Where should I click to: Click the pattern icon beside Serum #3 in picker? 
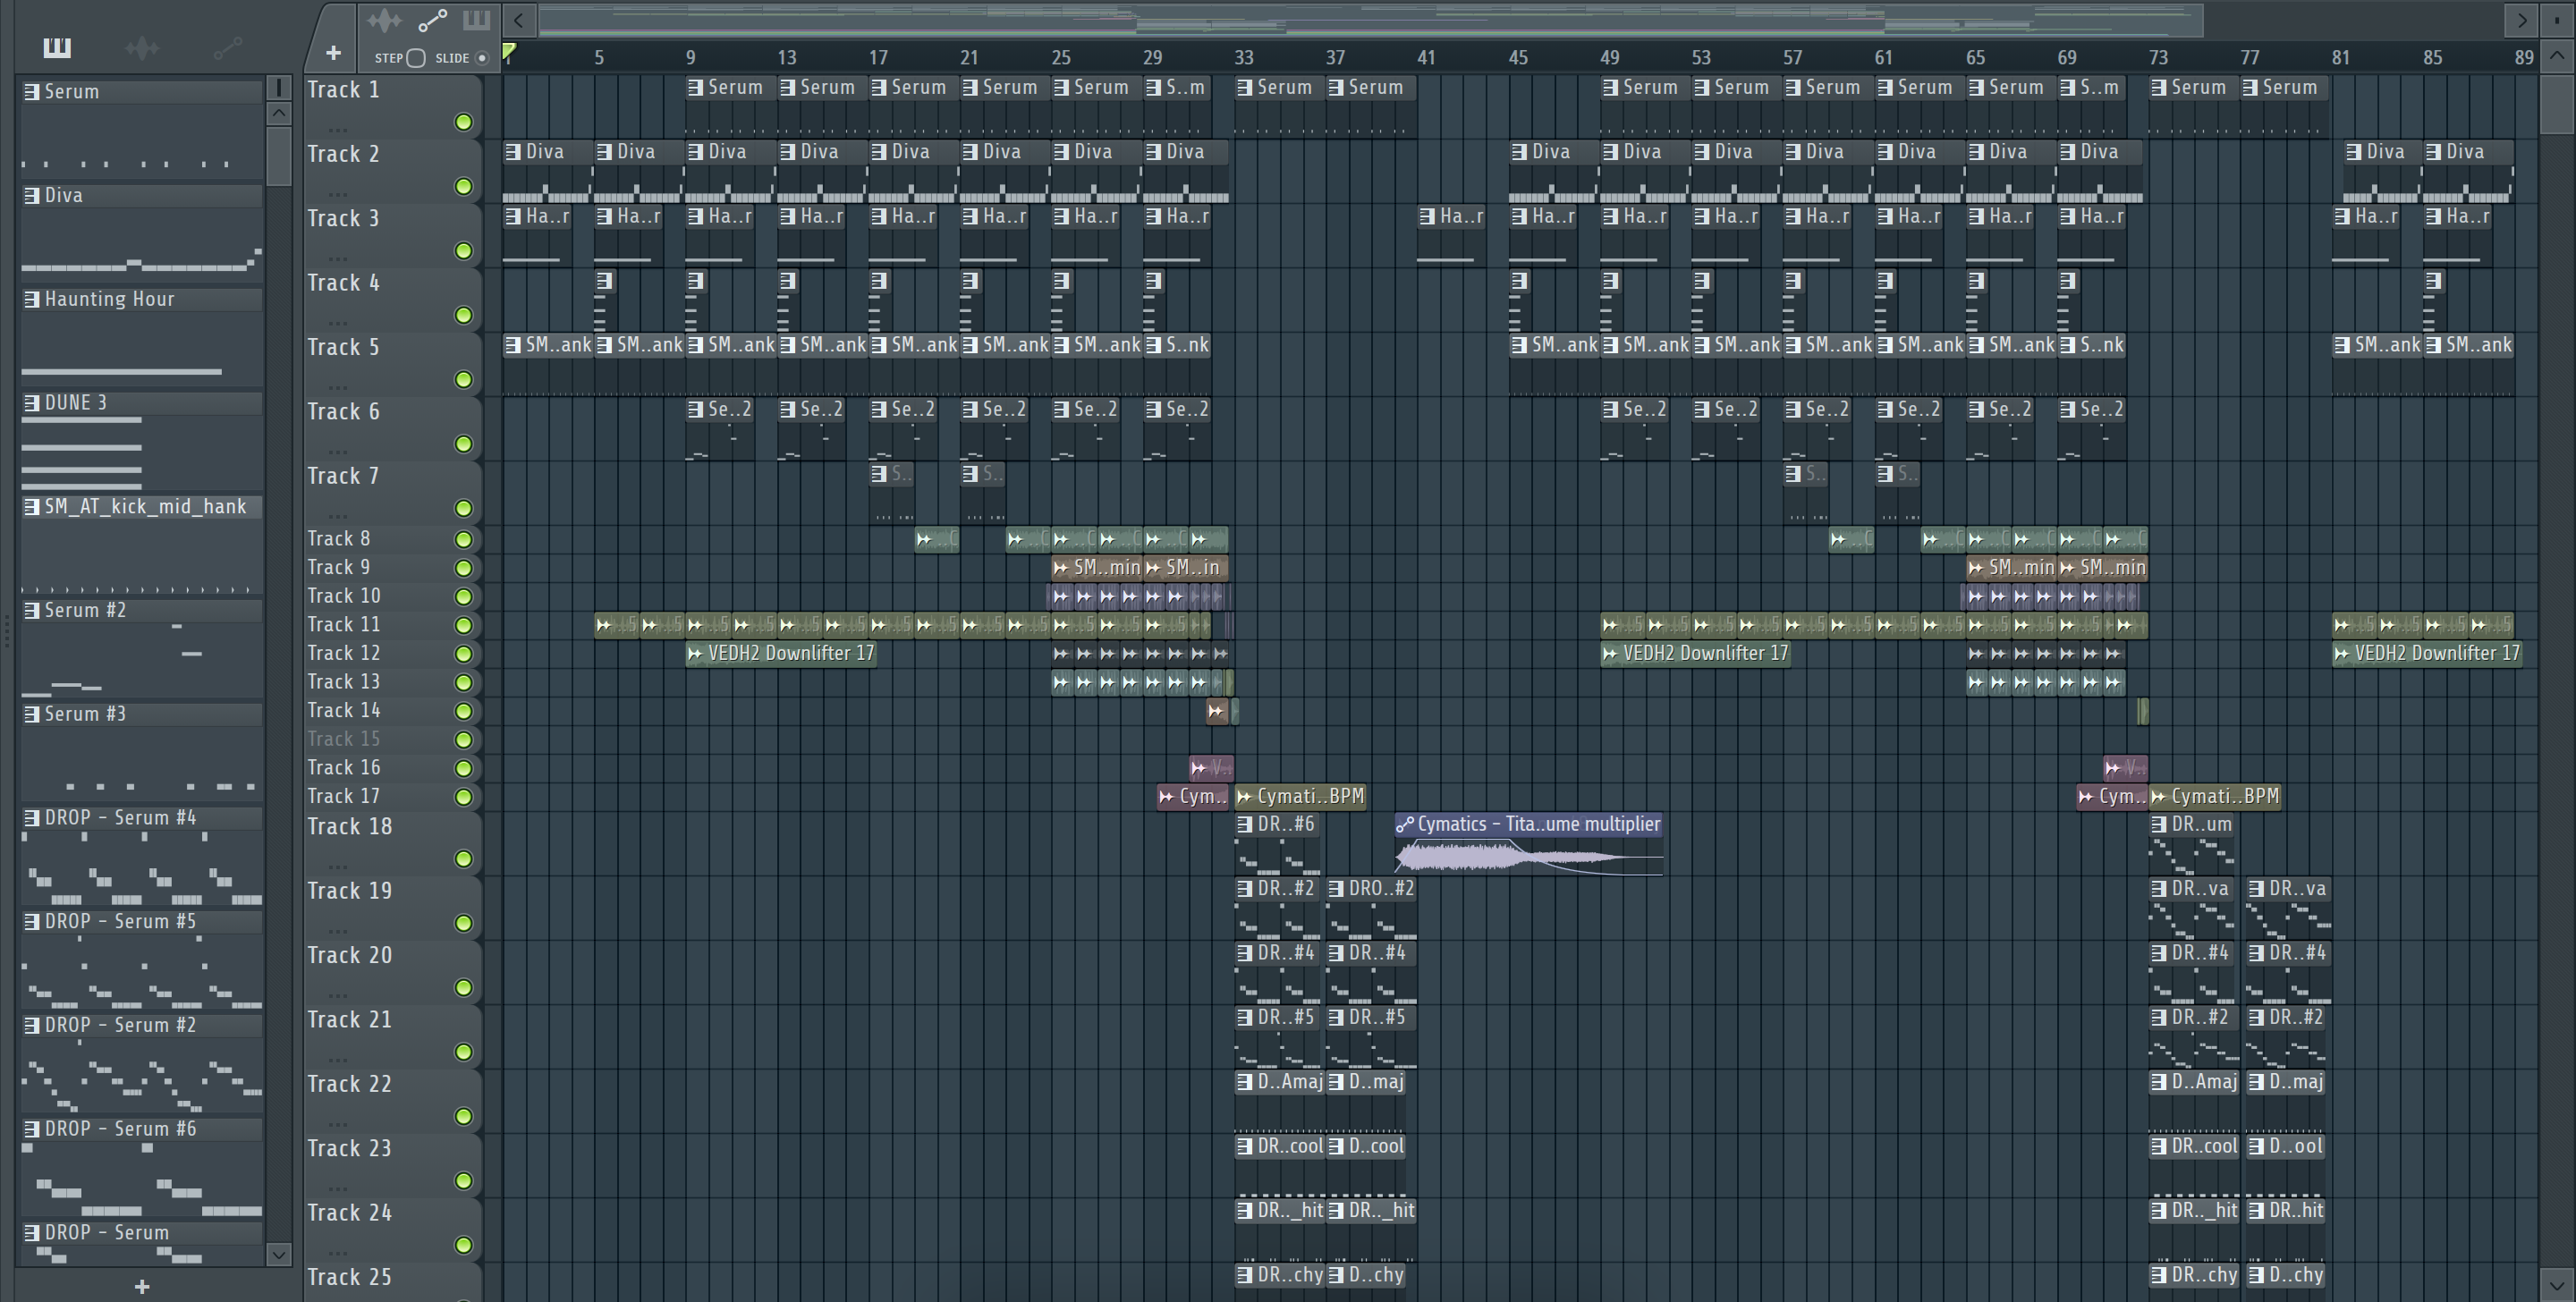(x=32, y=714)
